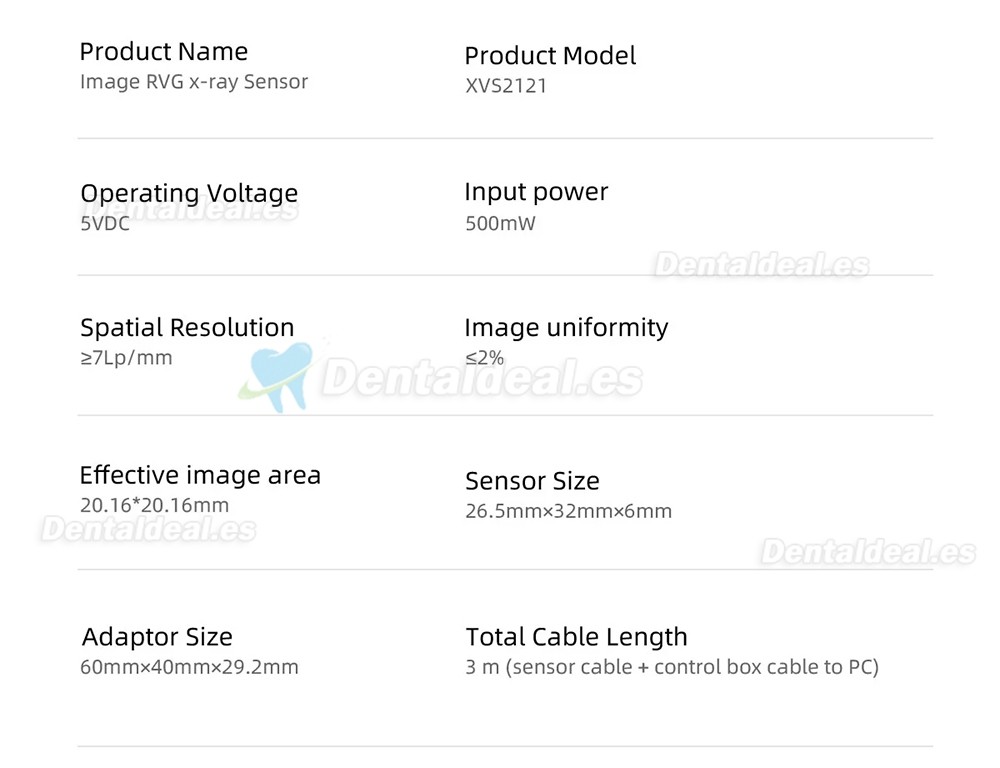Click the 20.16*20.16mm value
The image size is (1000, 768).
[x=154, y=506]
